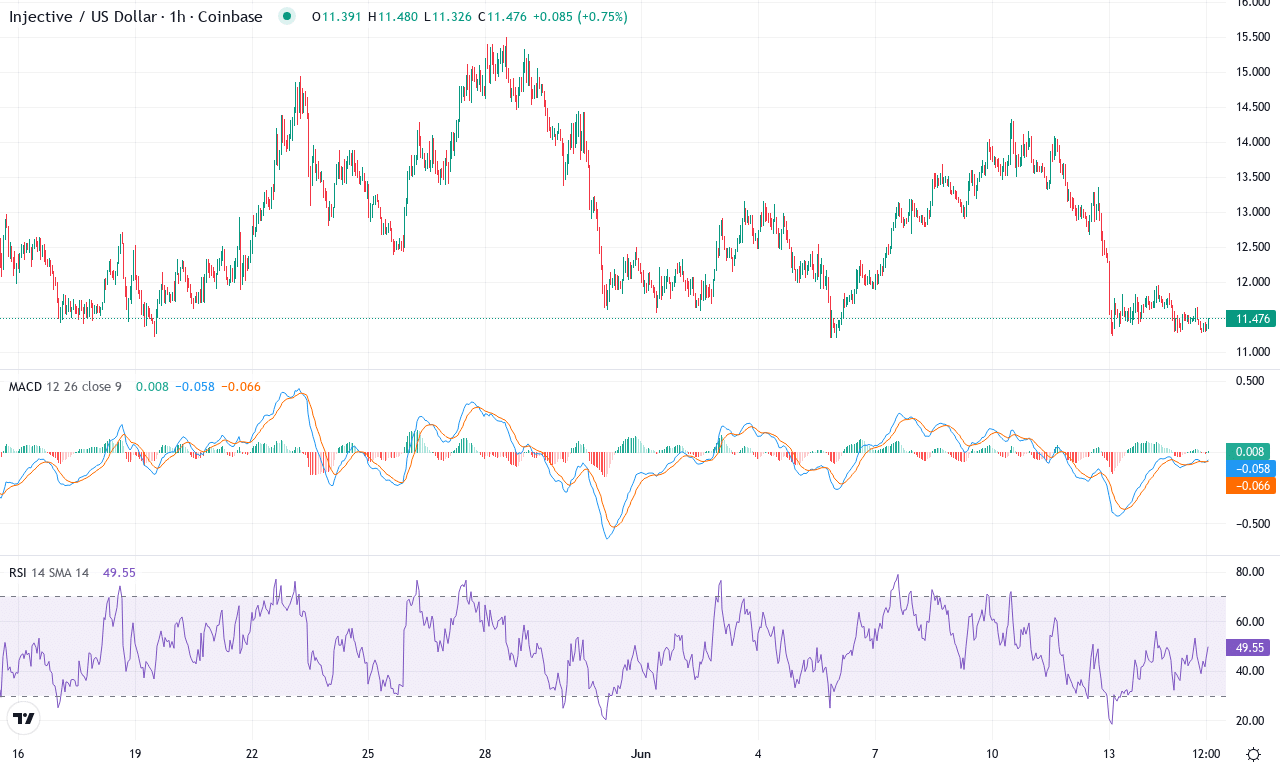Click the current price label 11.476
This screenshot has height=768, width=1280.
(1252, 319)
